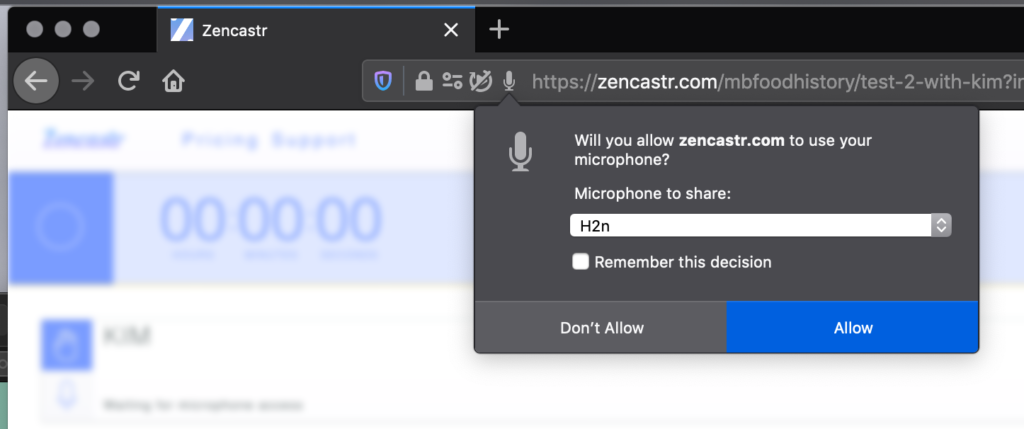Click the autoplay blocked icon in address bar
The image size is (1024, 429).
481,81
